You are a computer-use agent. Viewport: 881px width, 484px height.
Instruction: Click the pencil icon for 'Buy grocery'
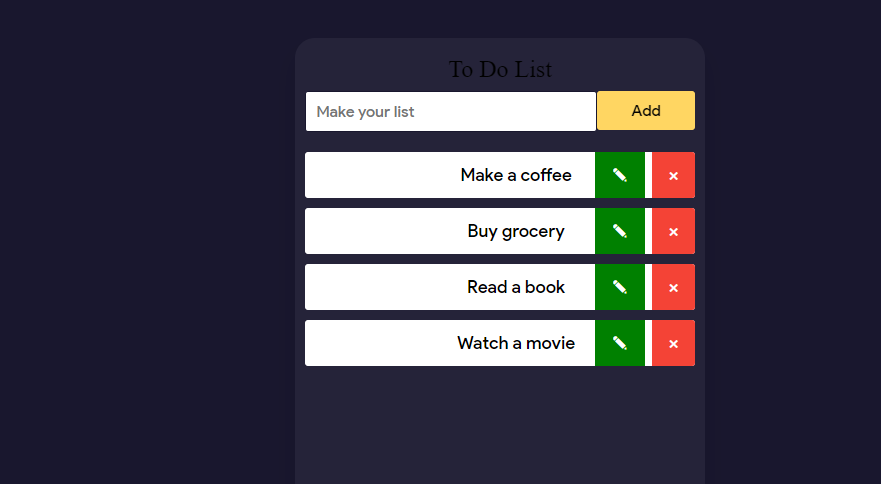tap(620, 231)
